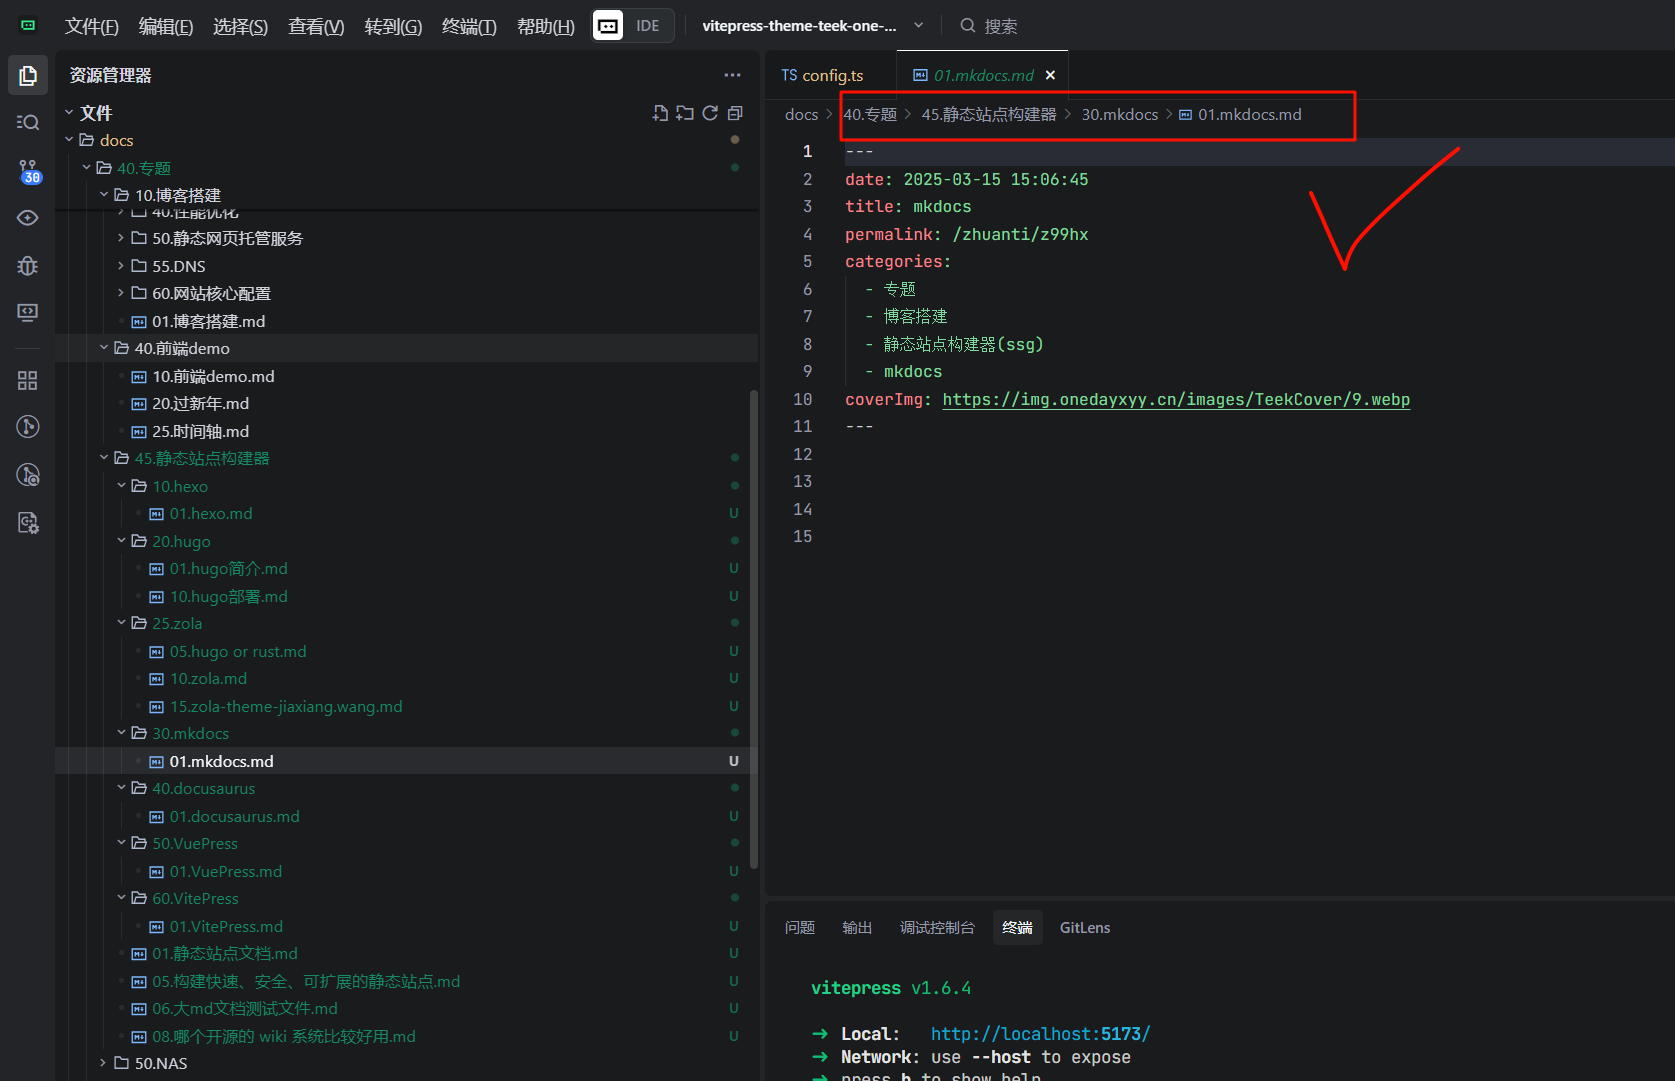The height and width of the screenshot is (1081, 1675).
Task: Click the New File icon in file toolbar
Action: coord(660,113)
